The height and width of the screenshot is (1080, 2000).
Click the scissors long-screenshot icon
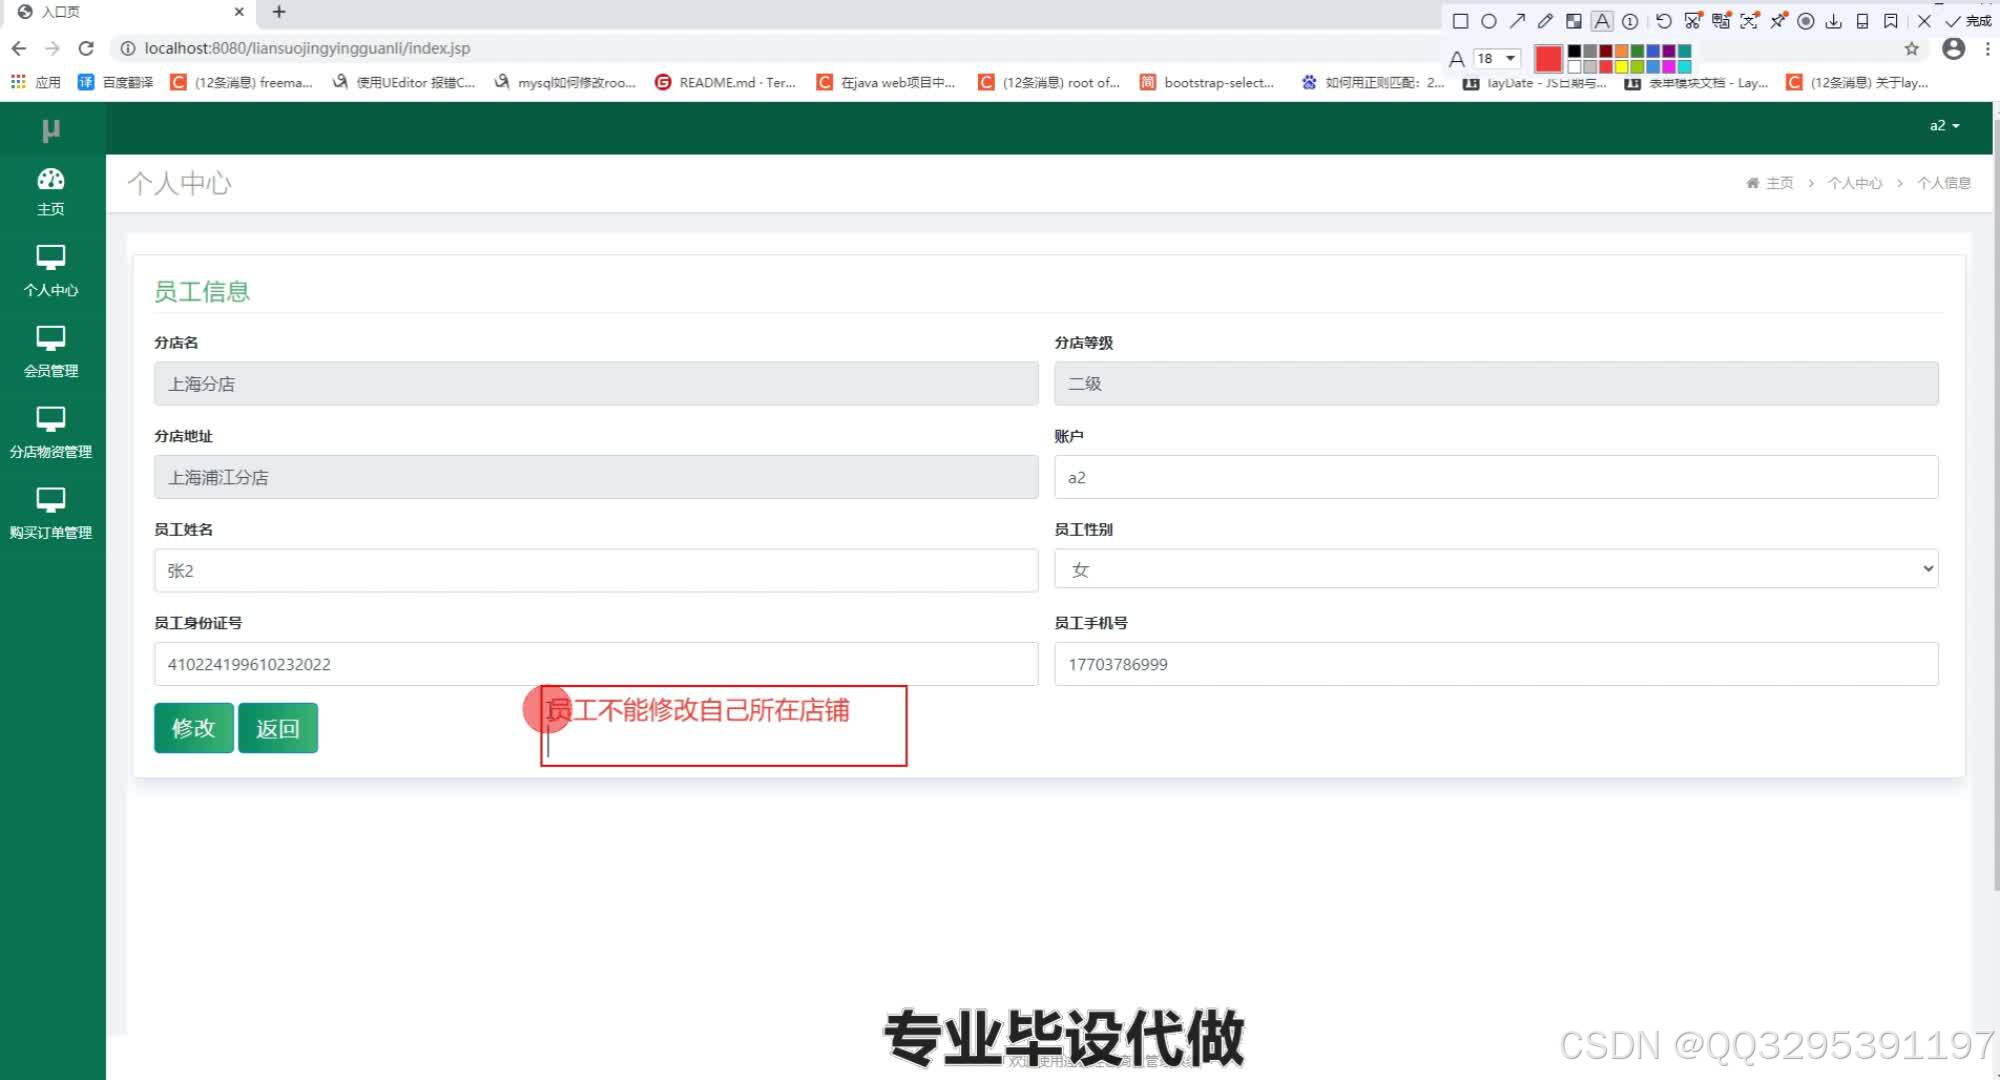tap(1693, 21)
